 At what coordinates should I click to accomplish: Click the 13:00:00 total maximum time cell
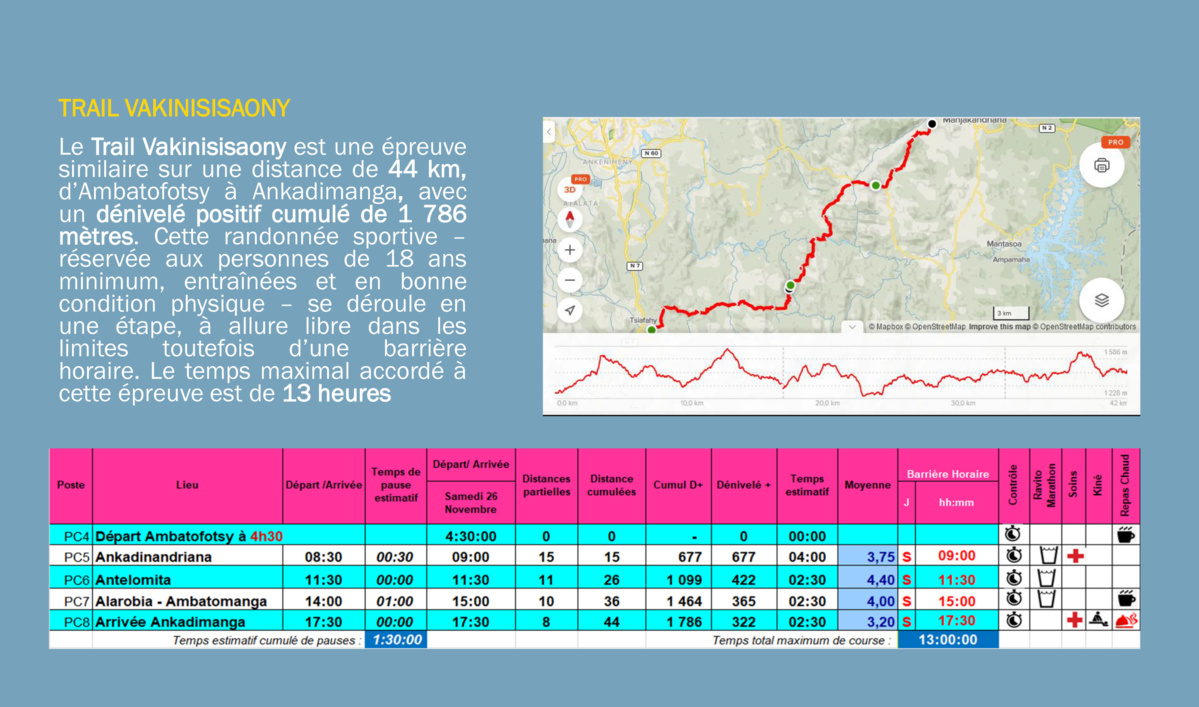[947, 640]
